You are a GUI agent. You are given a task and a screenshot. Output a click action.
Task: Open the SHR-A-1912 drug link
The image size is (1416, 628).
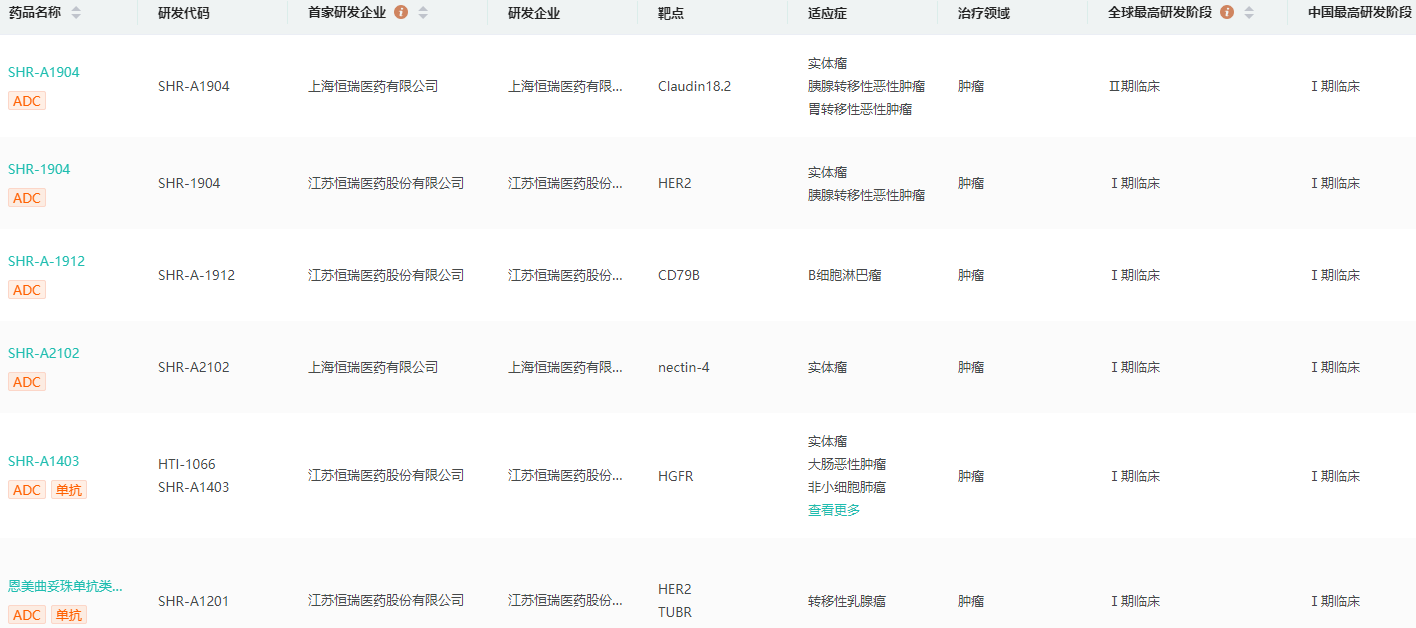[x=46, y=261]
